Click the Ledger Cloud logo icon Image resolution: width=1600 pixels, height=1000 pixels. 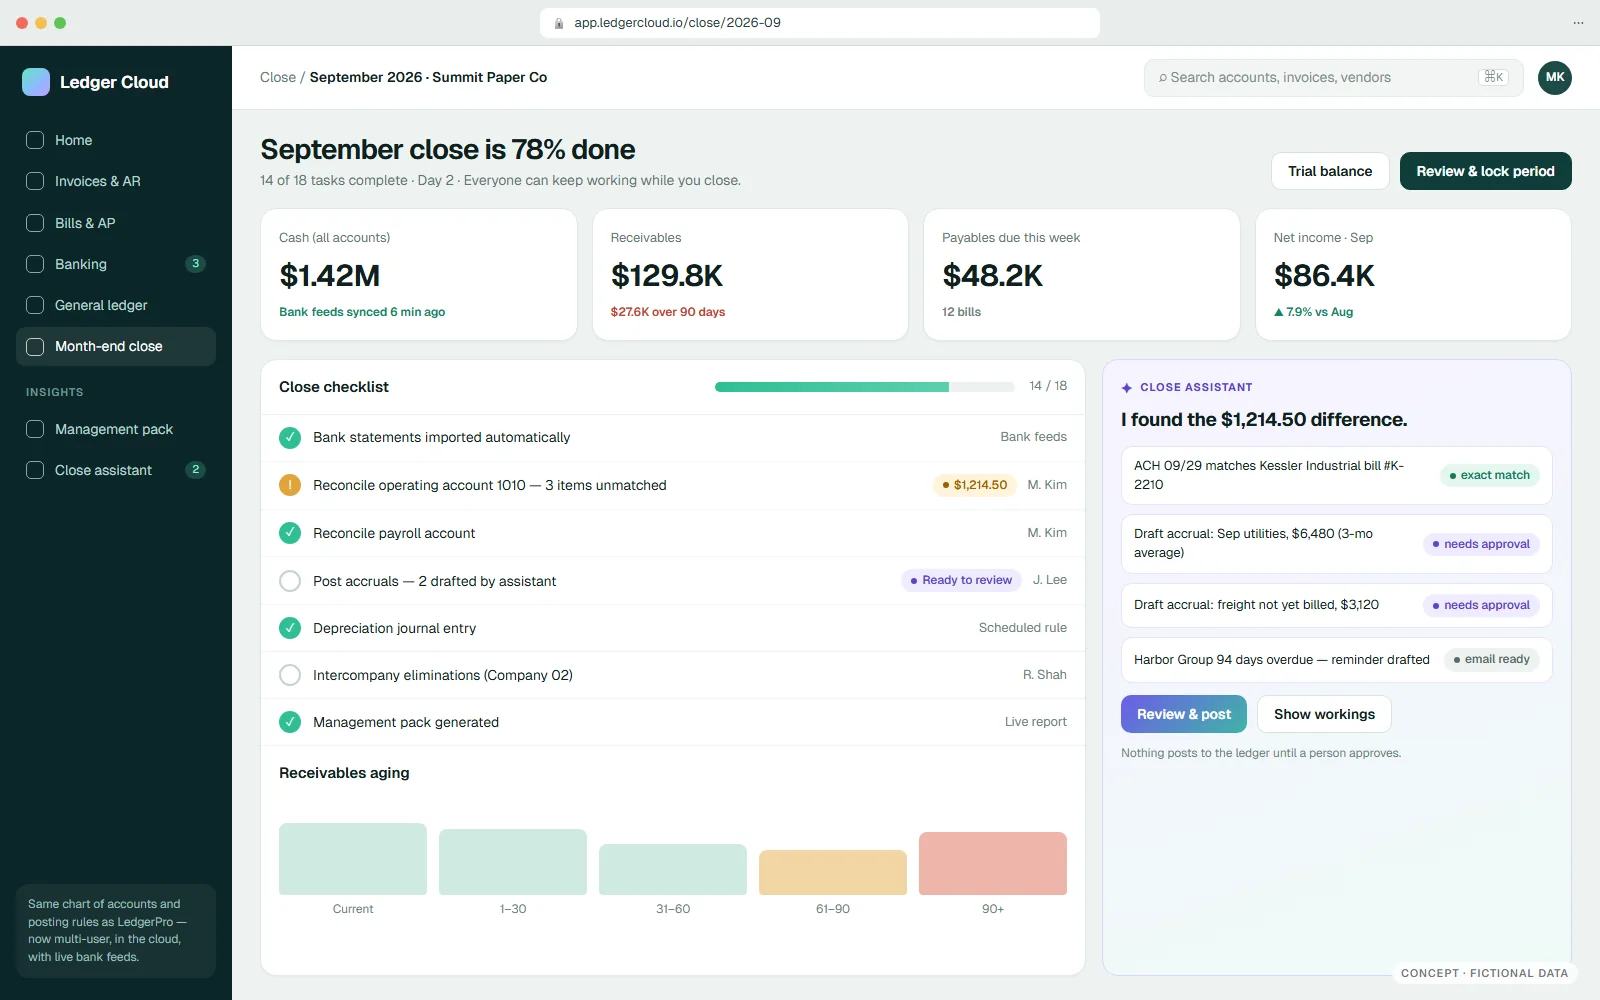(x=36, y=82)
